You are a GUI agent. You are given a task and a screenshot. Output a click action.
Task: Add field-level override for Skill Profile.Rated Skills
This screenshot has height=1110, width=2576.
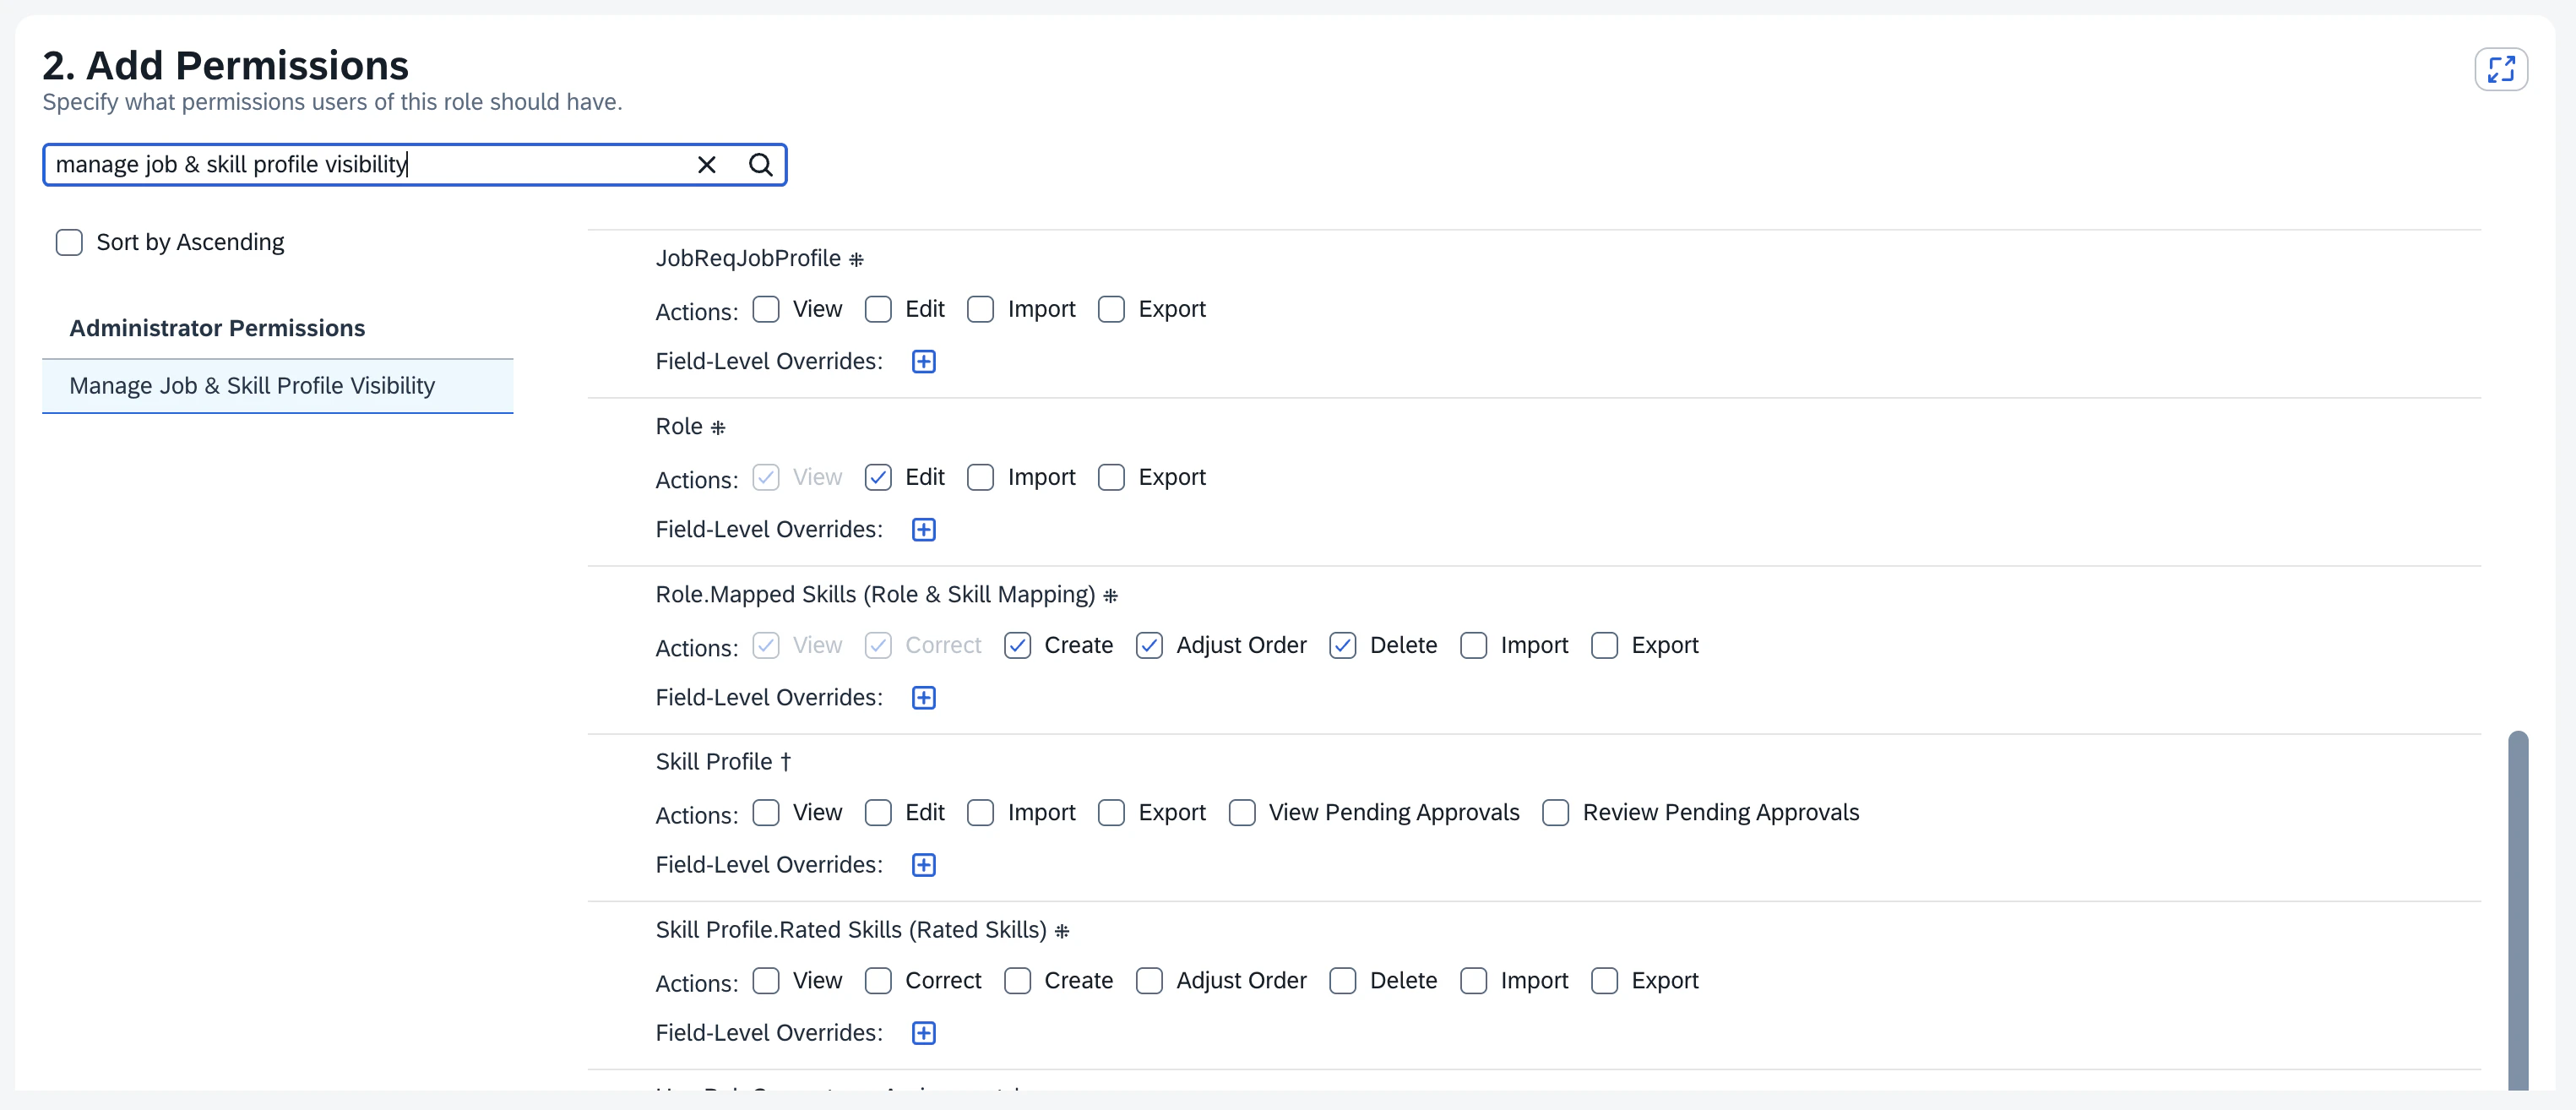(x=923, y=1032)
